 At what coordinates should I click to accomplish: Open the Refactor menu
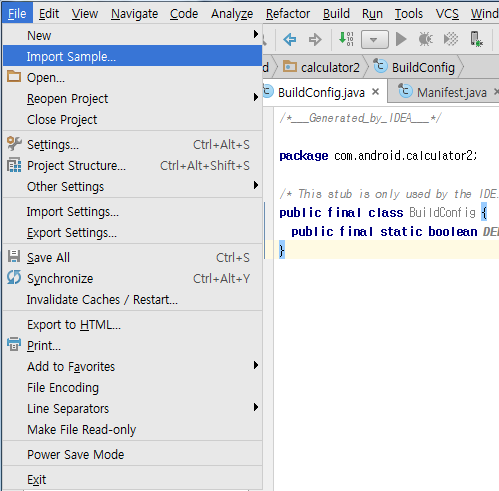point(288,14)
